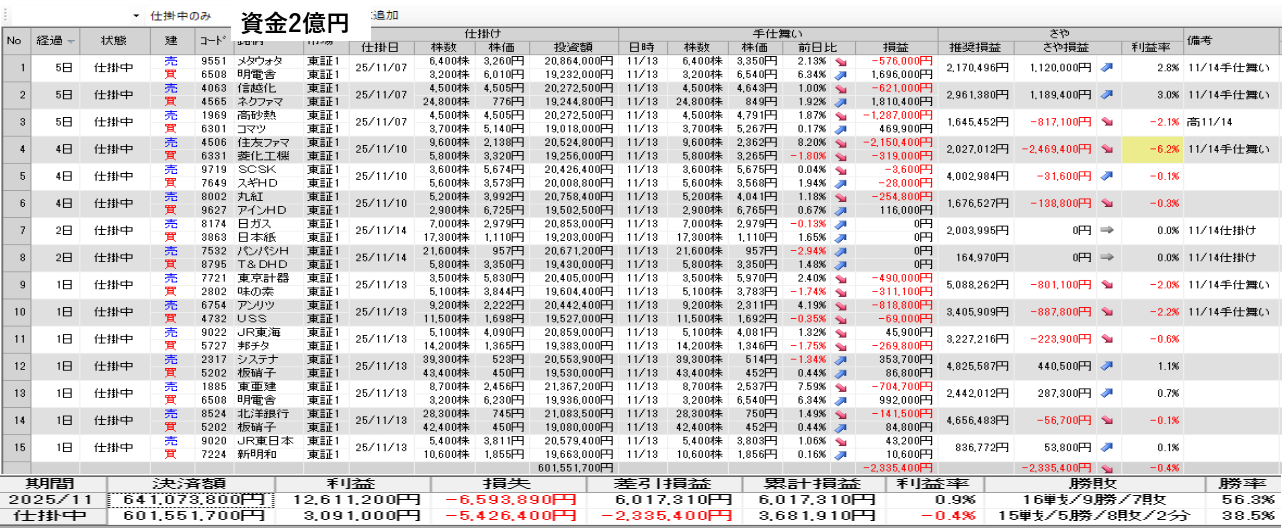Click the gray flat arrow in row 8's さや column

[1108, 257]
